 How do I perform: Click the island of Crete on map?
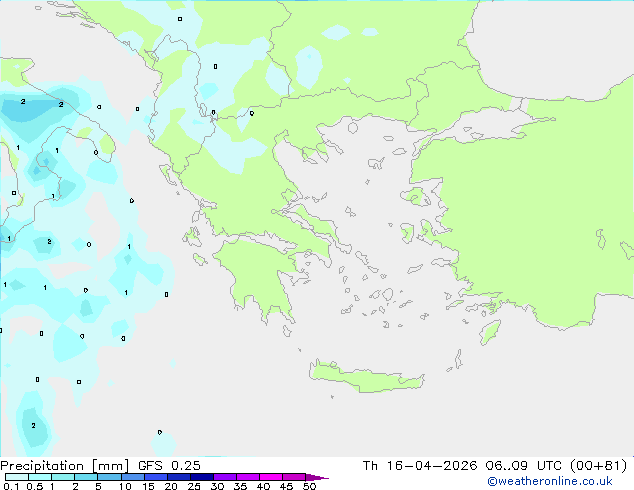[x=366, y=377]
